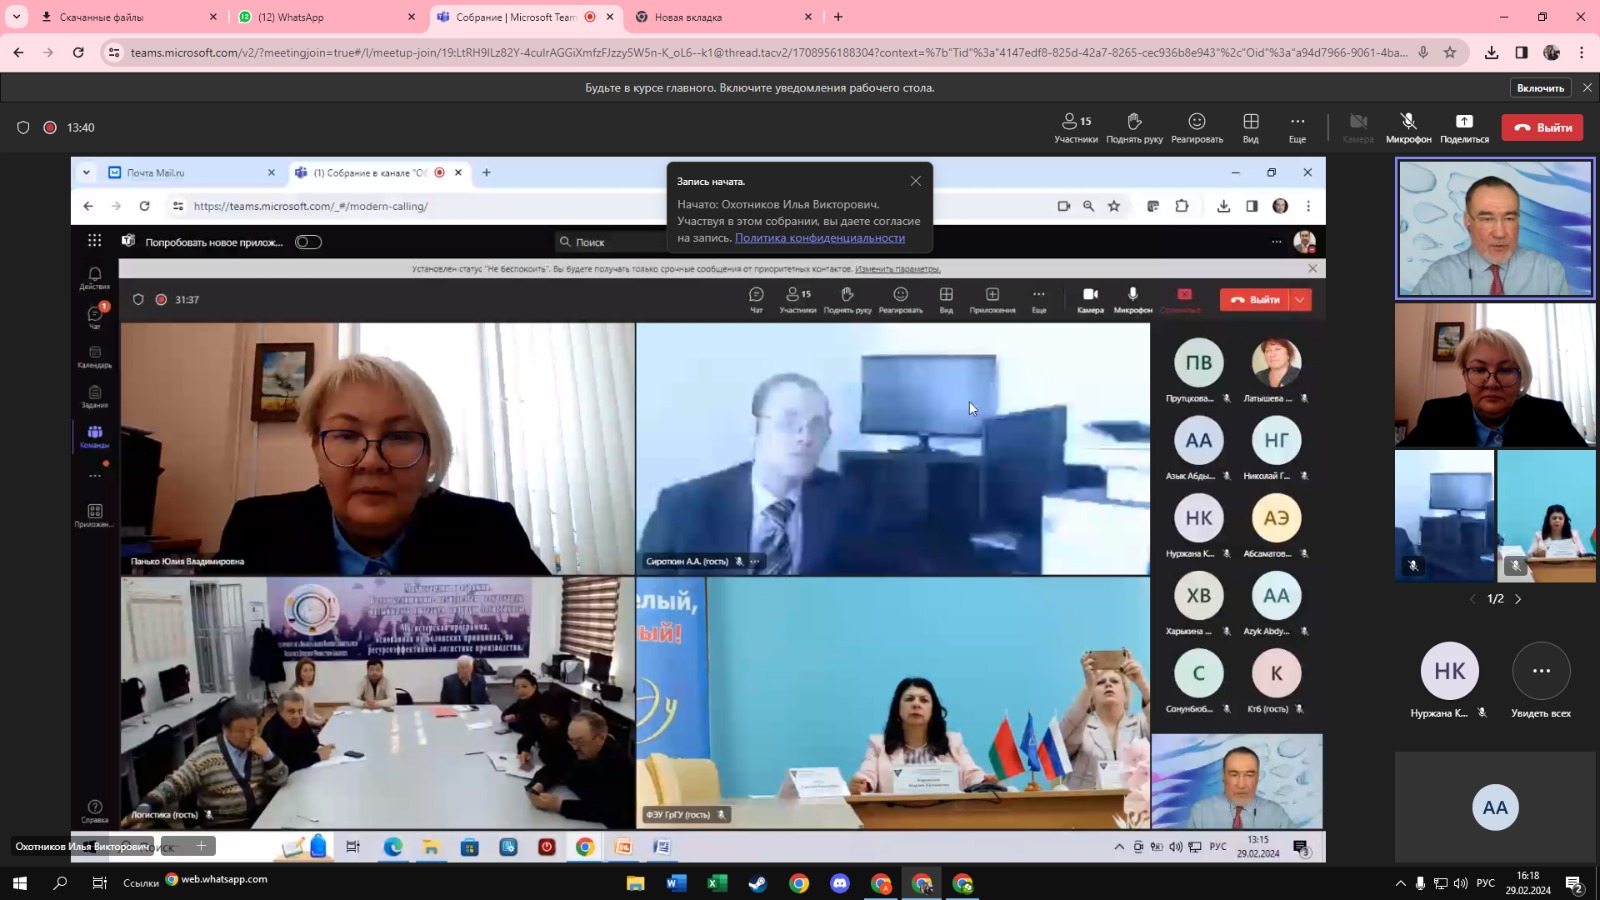Share screen with Поделиться button

[x=1464, y=128]
